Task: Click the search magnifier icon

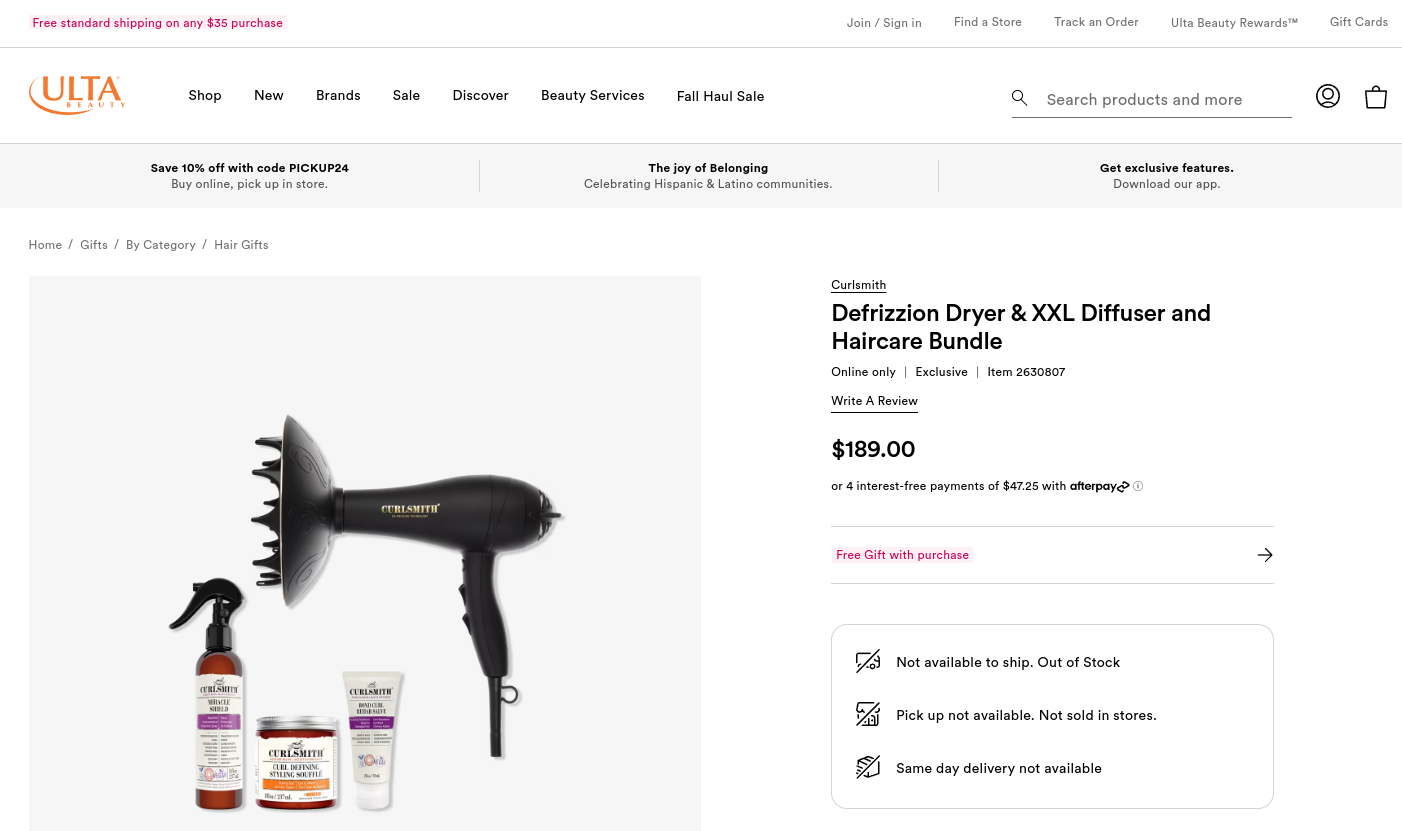Action: click(1019, 98)
